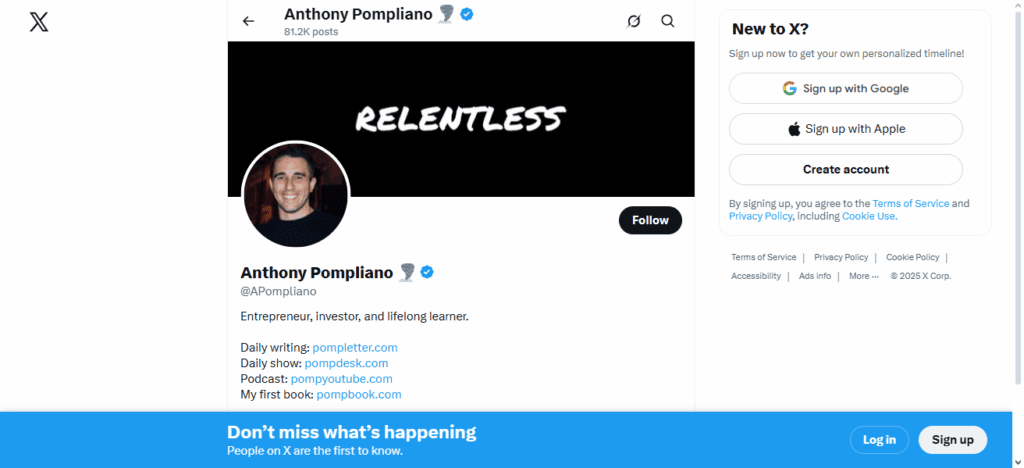This screenshot has height=468, width=1024.
Task: Open the pompbook.com link
Action: (x=359, y=395)
